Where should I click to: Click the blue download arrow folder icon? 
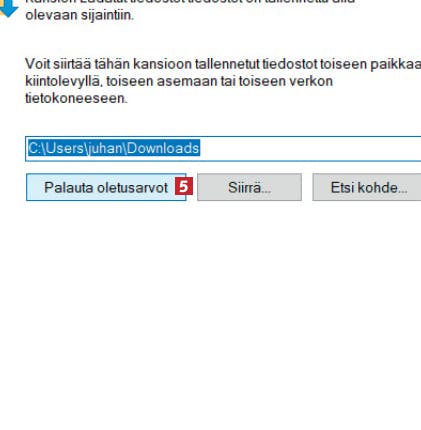[x=7, y=8]
